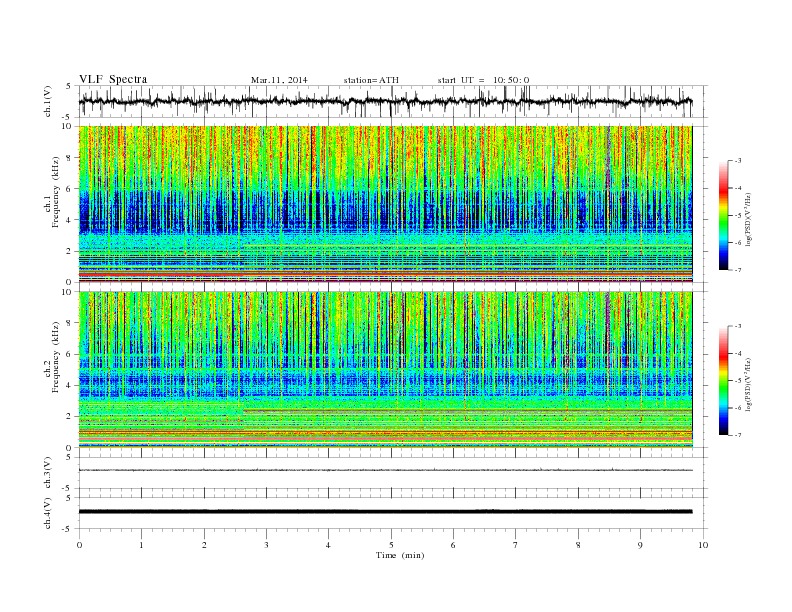Click the "8" kHz tick on ch.2 frequency axis
The image size is (792, 612).
click(x=70, y=323)
